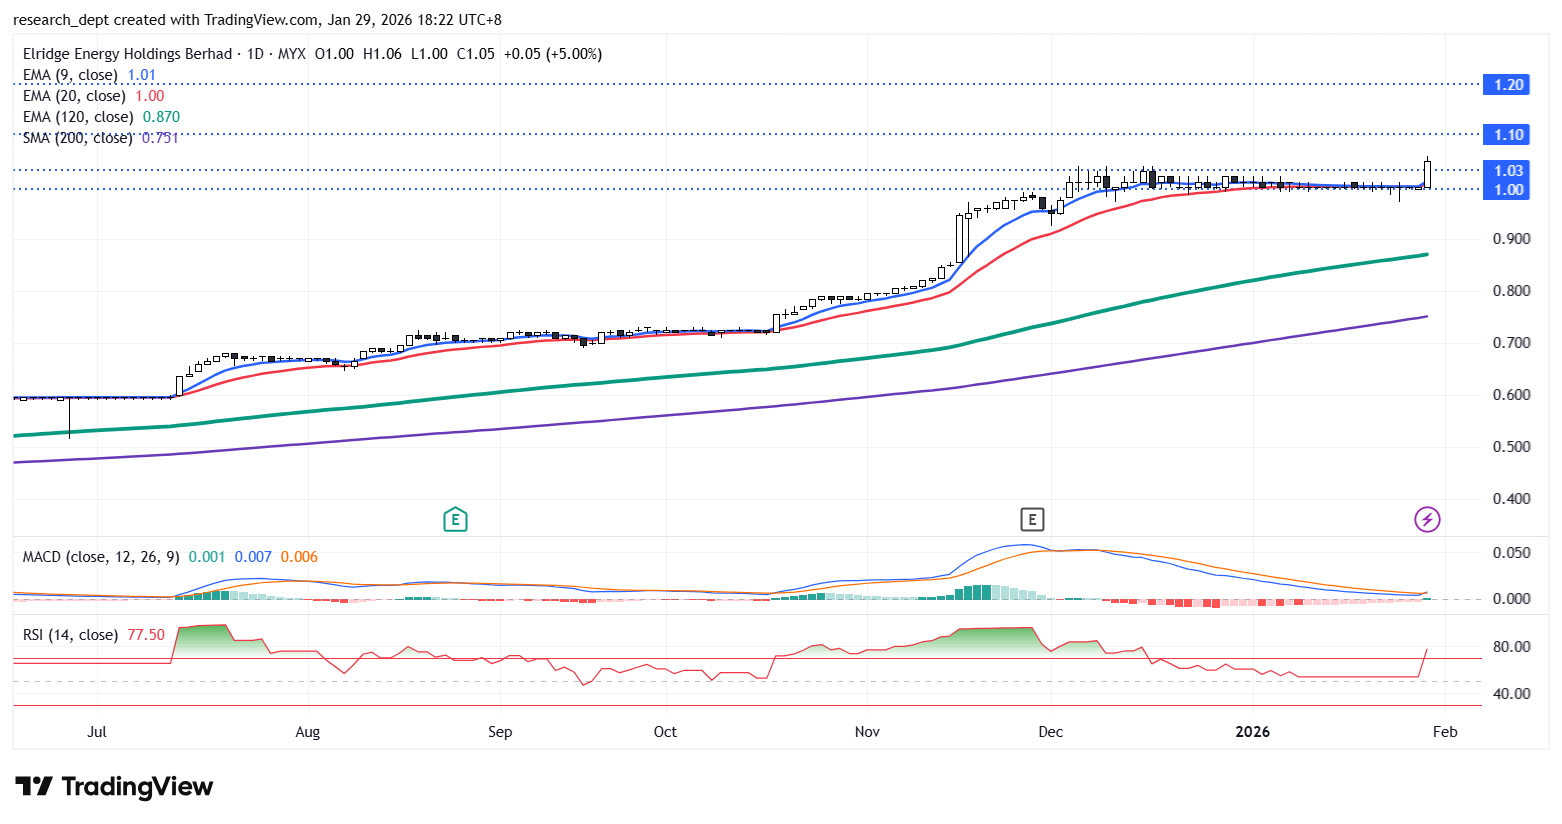Click the 1.00 blue price label
Screen dimensions: 1562x824
pyautogui.click(x=1508, y=190)
